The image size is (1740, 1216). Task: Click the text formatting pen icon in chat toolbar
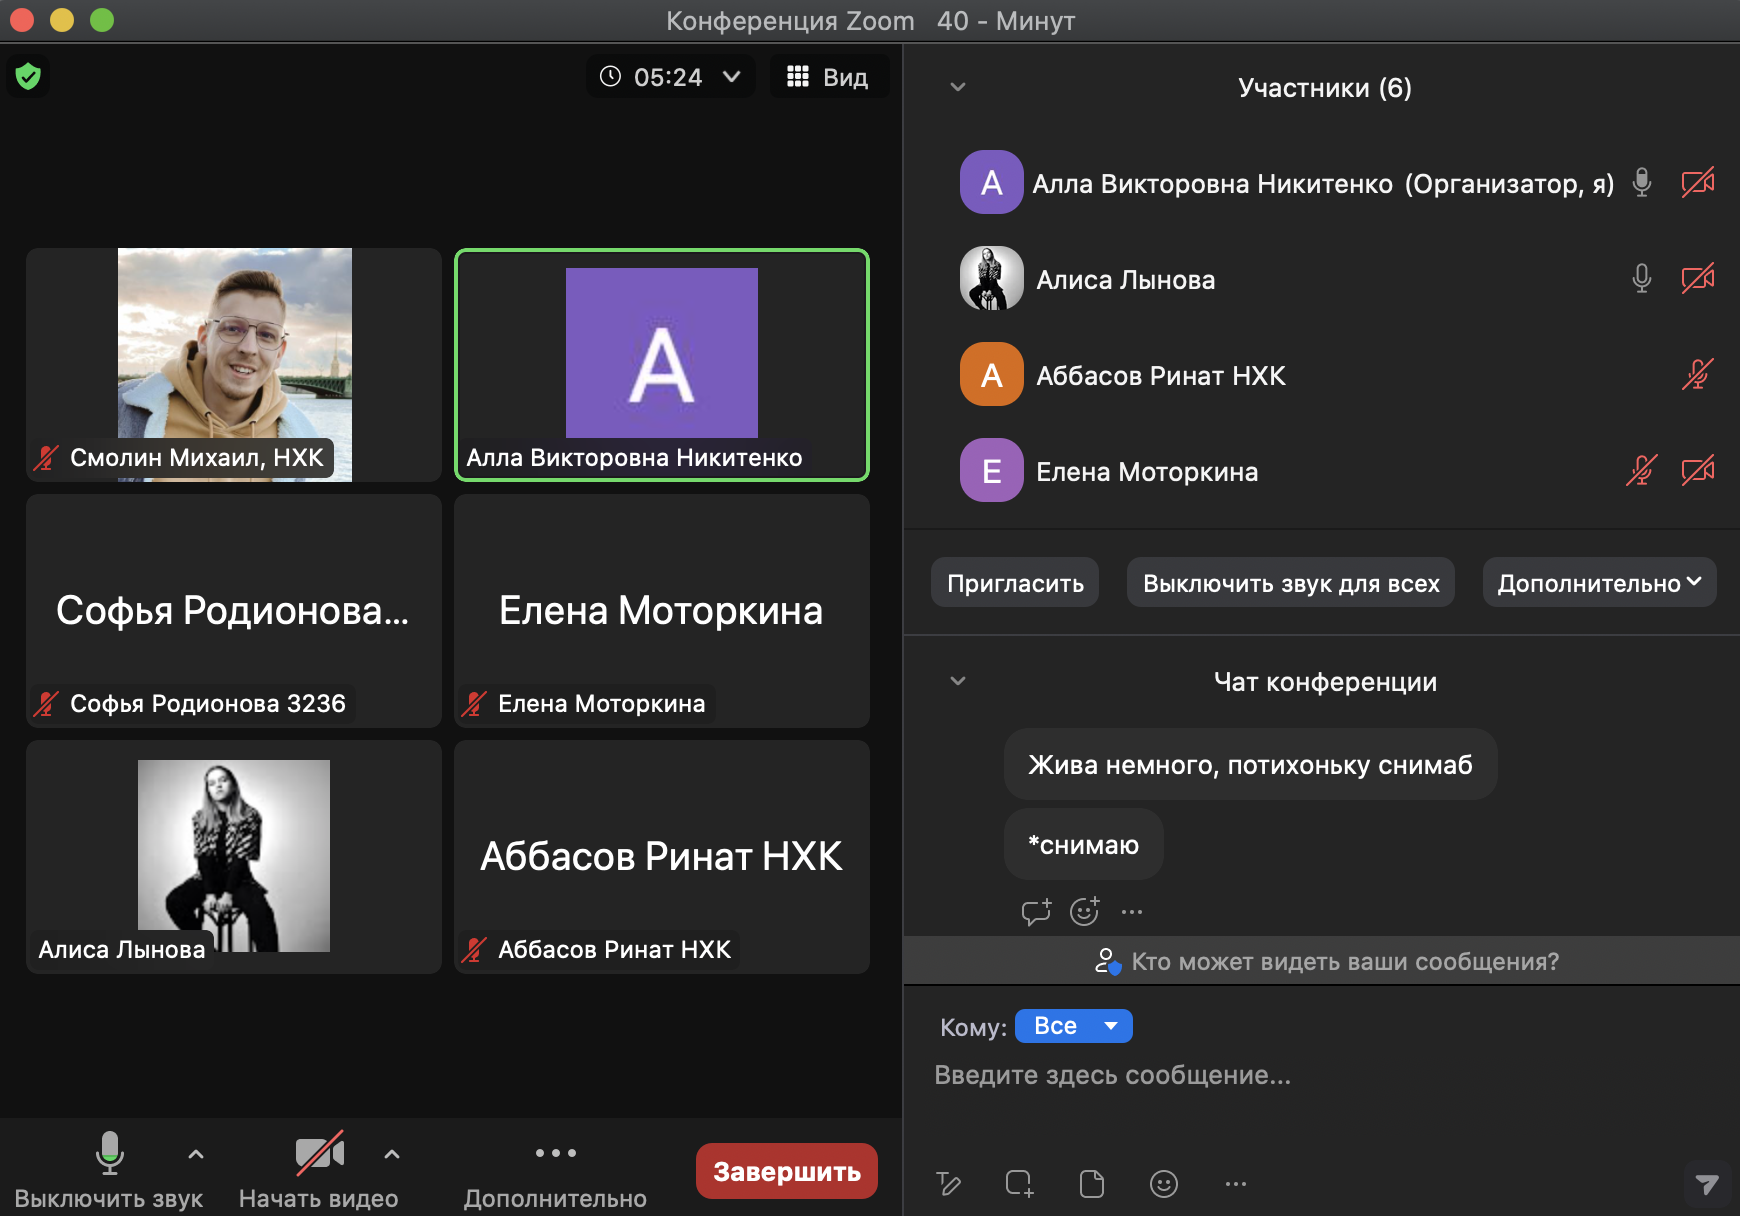[x=948, y=1184]
